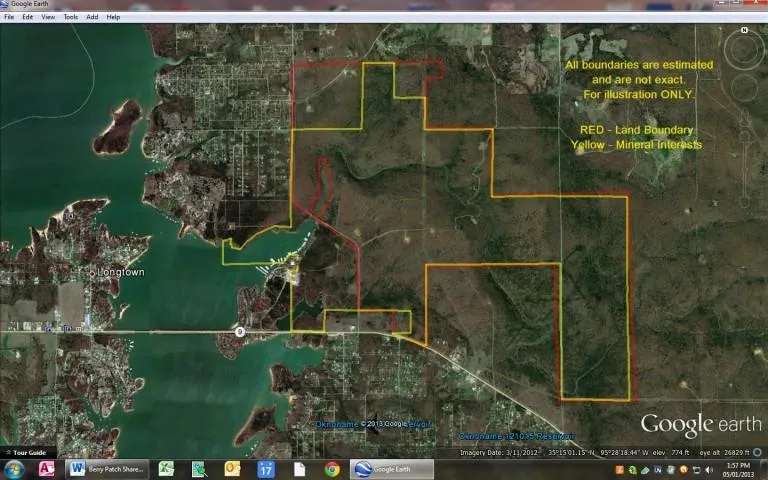Select the Google Earth taskbar button
768x480 pixels.
[394, 469]
